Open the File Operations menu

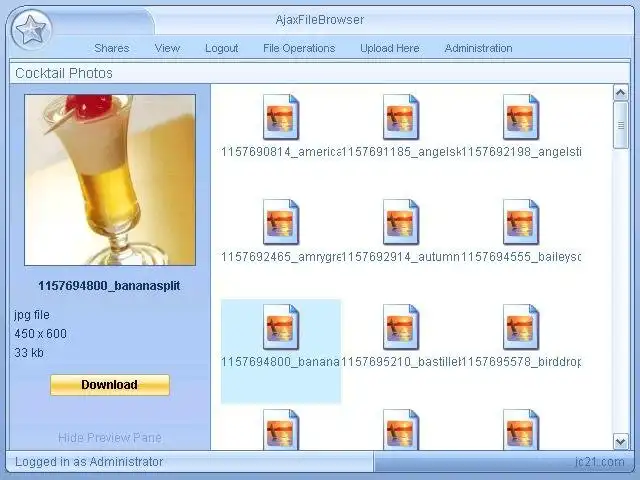[x=299, y=48]
